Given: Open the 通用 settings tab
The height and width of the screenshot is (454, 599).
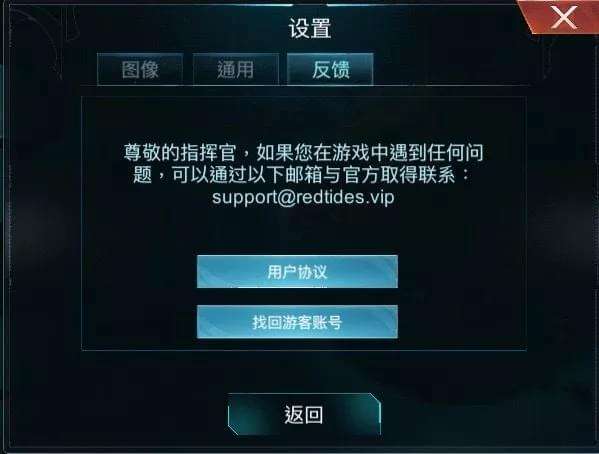Looking at the screenshot, I should click(235, 70).
